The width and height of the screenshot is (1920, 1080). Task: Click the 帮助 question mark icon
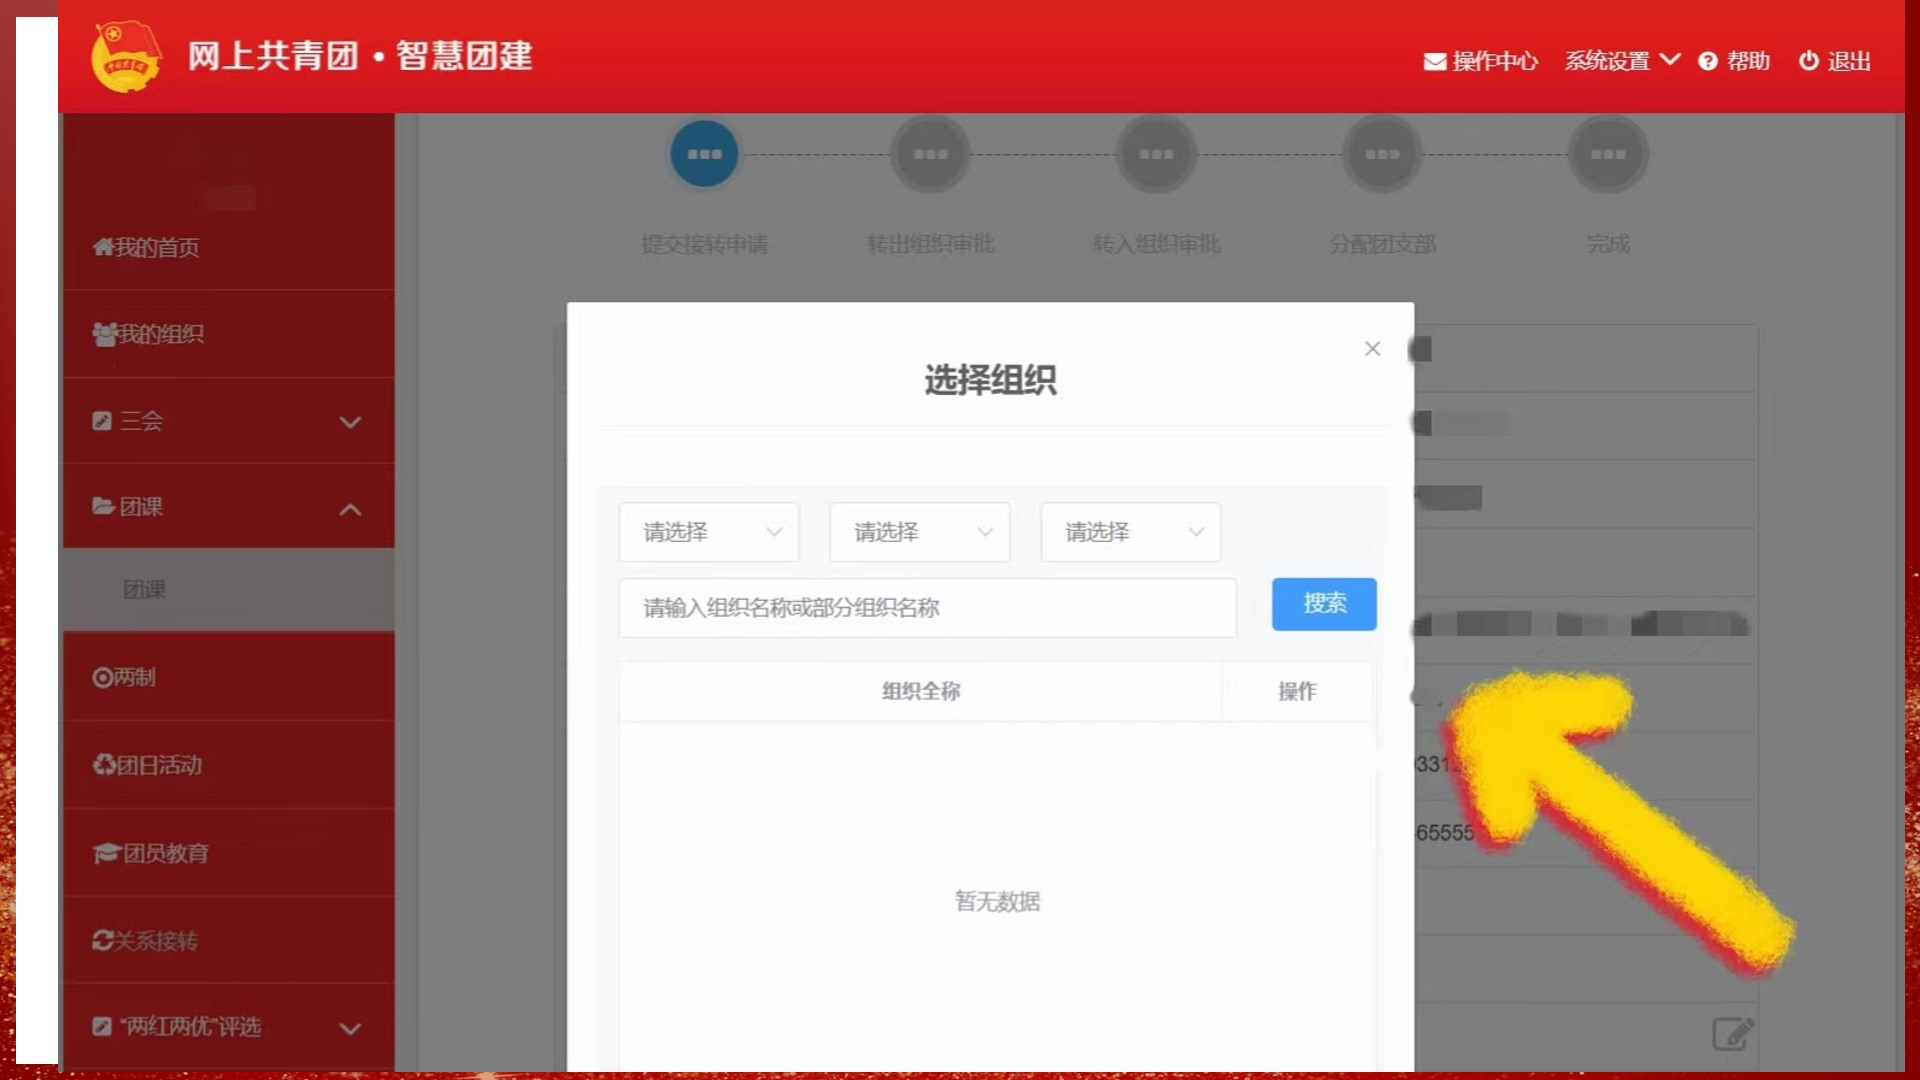pyautogui.click(x=1707, y=62)
